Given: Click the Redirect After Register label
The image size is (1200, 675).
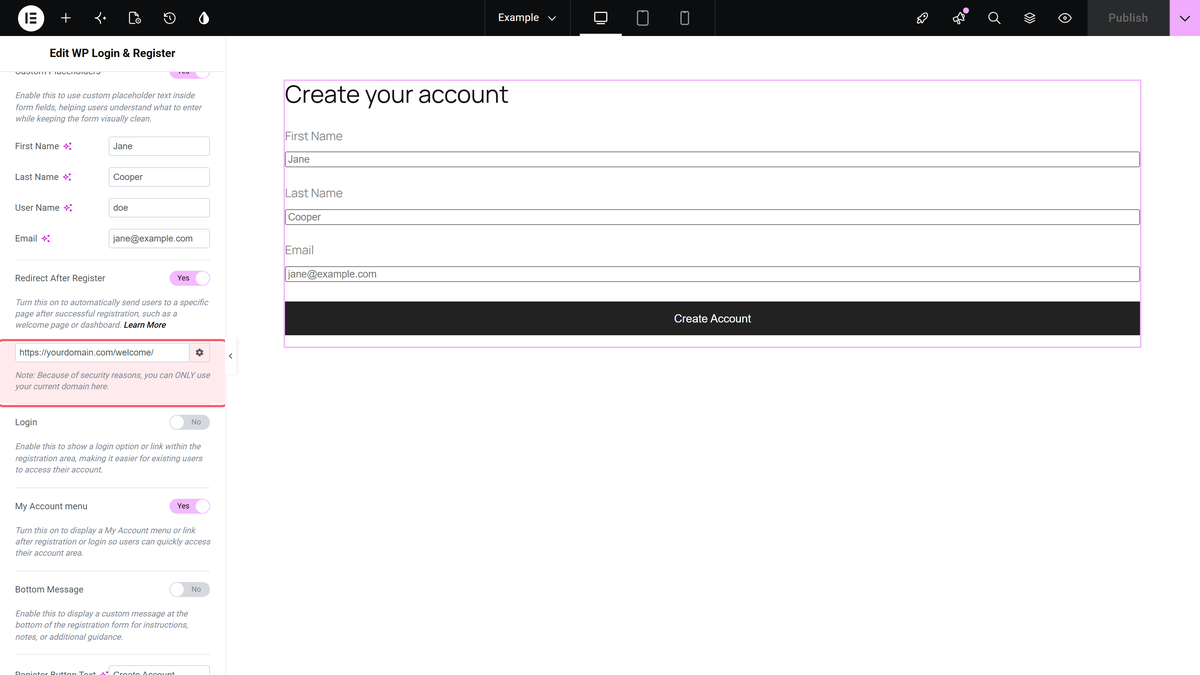Looking at the screenshot, I should click(x=60, y=278).
